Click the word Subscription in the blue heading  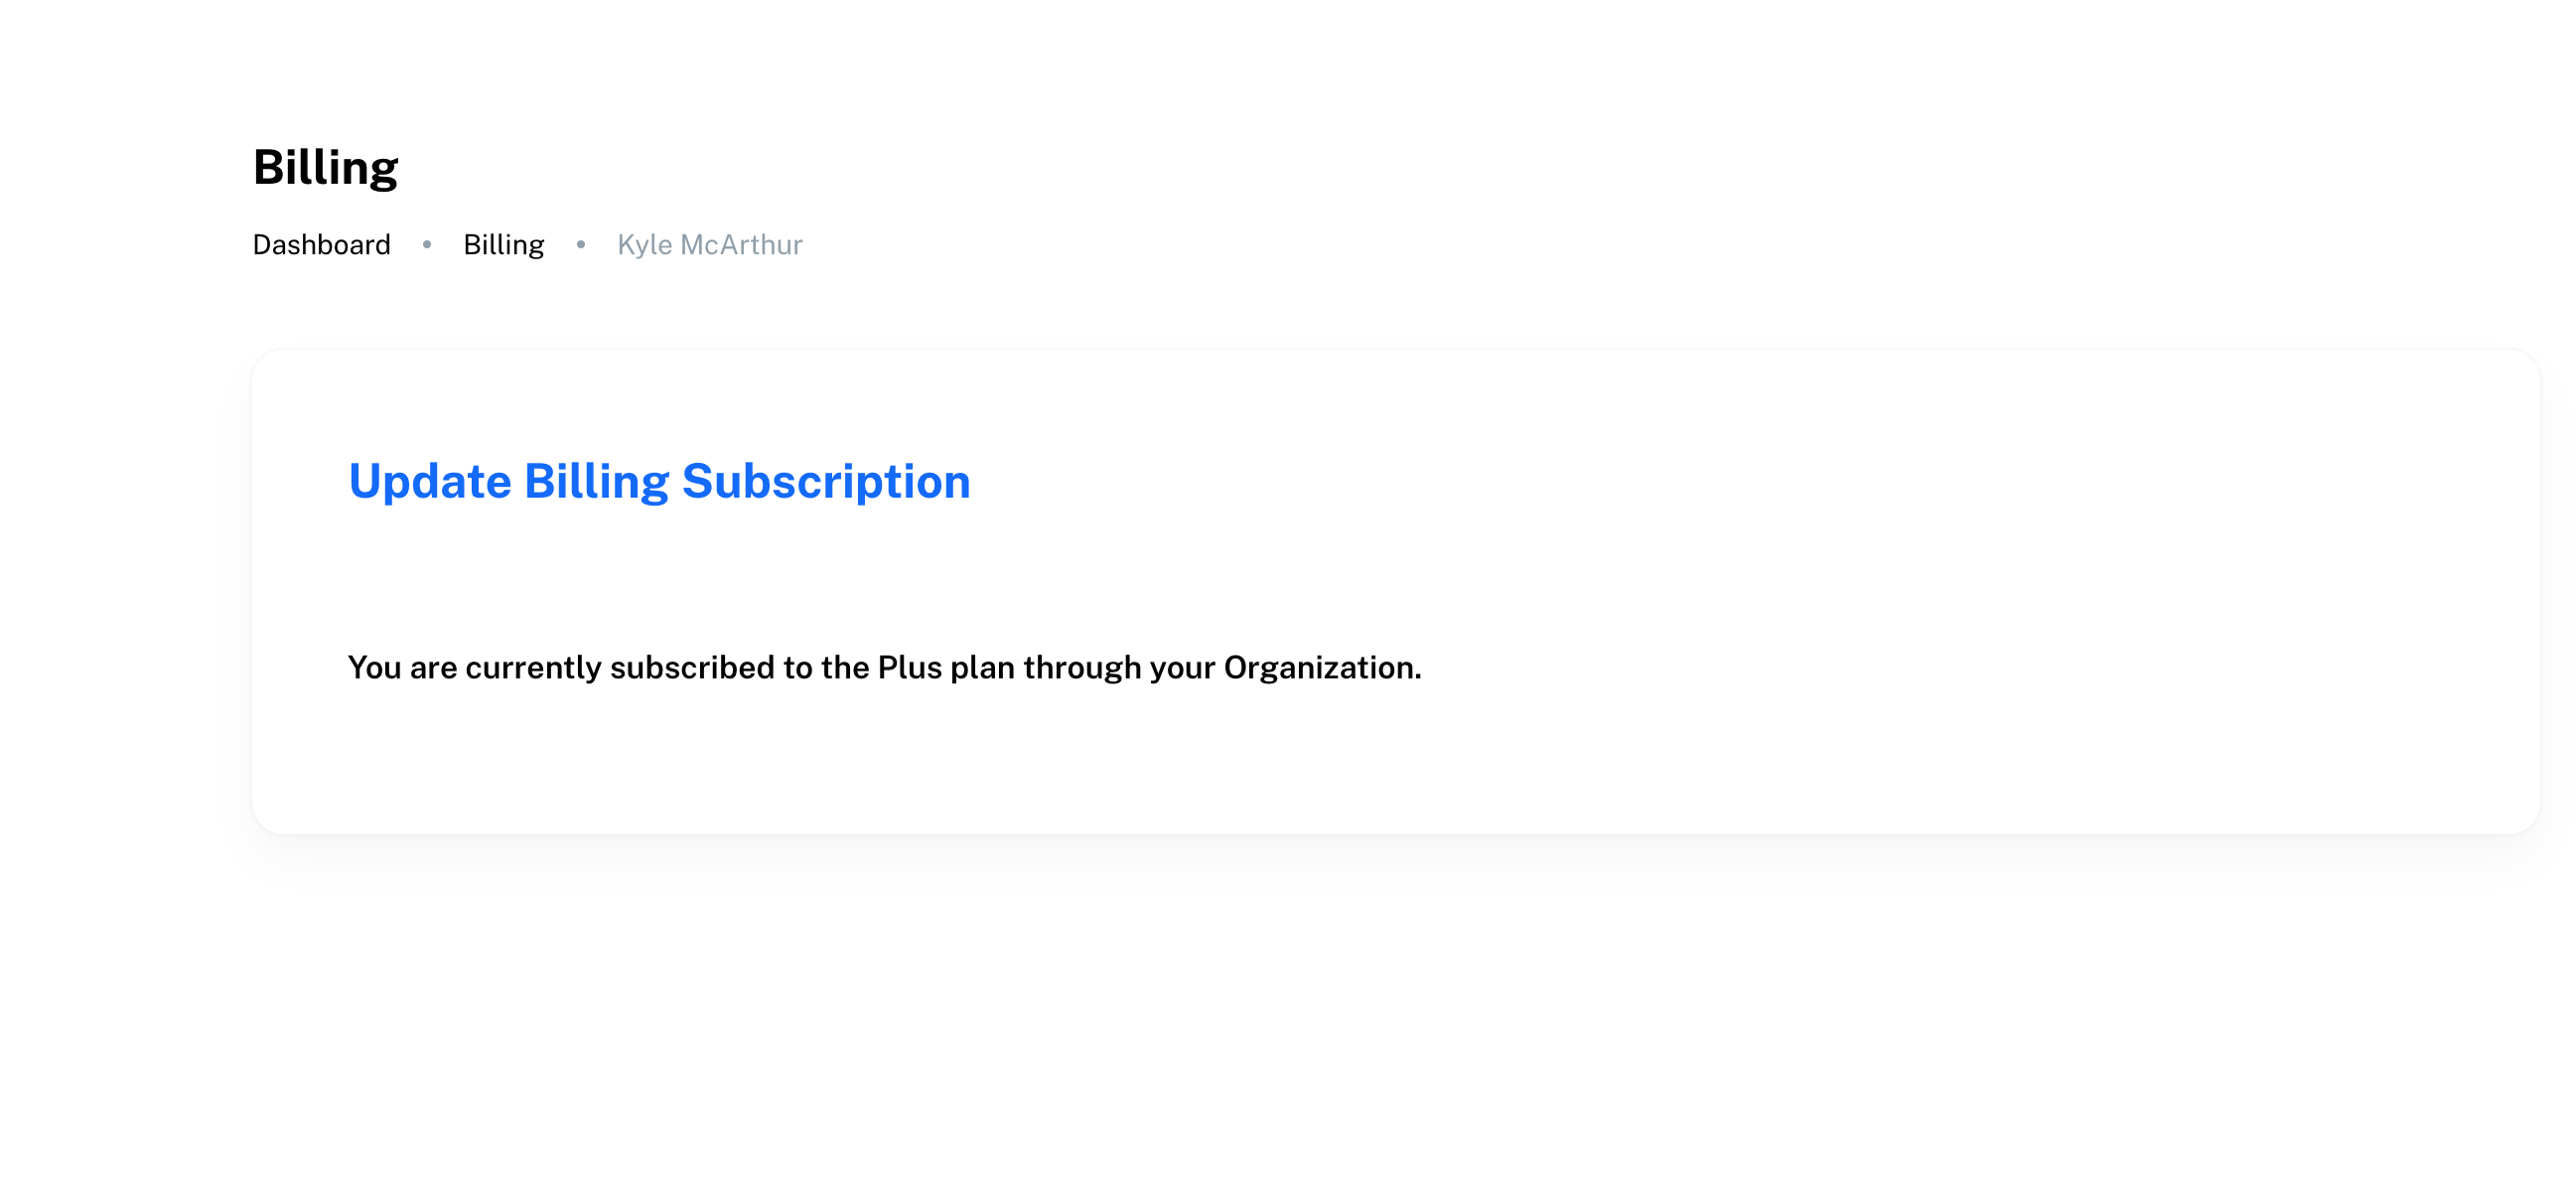point(826,482)
